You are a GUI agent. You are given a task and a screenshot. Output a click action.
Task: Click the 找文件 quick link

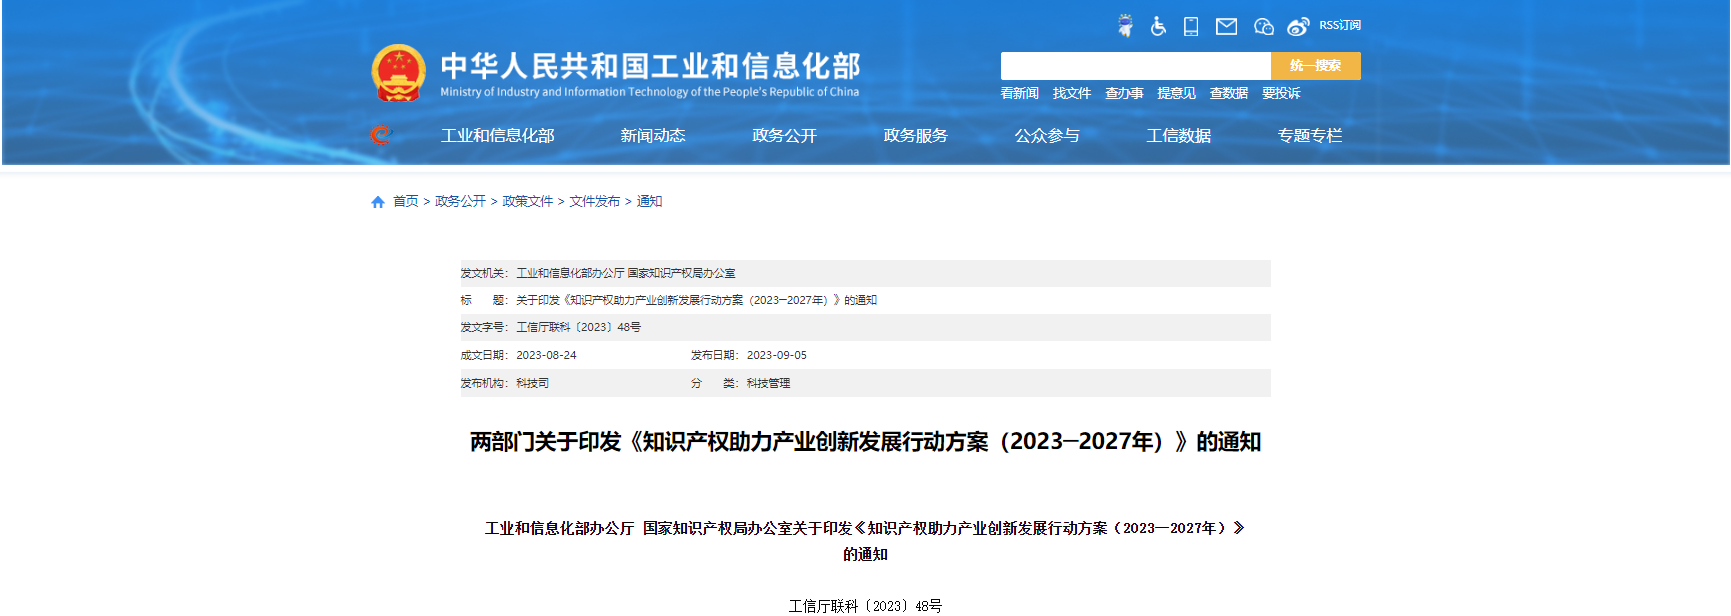click(1071, 93)
